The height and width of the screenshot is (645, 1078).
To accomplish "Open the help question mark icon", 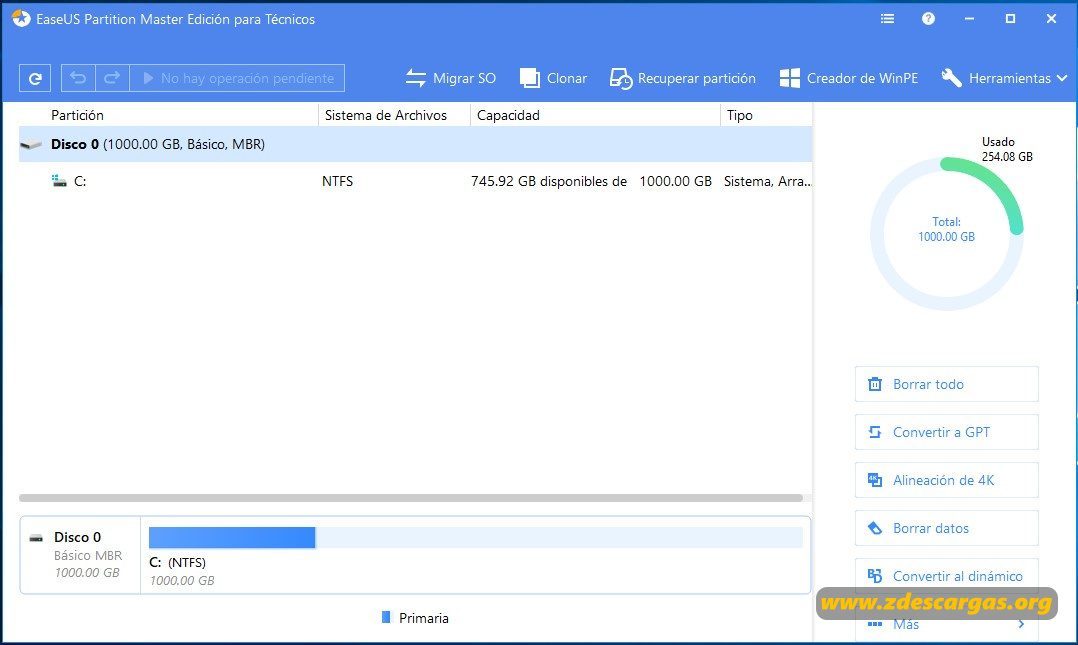I will (928, 19).
